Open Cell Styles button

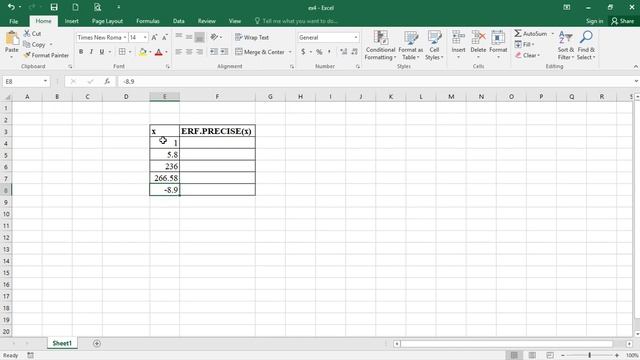[x=434, y=45]
